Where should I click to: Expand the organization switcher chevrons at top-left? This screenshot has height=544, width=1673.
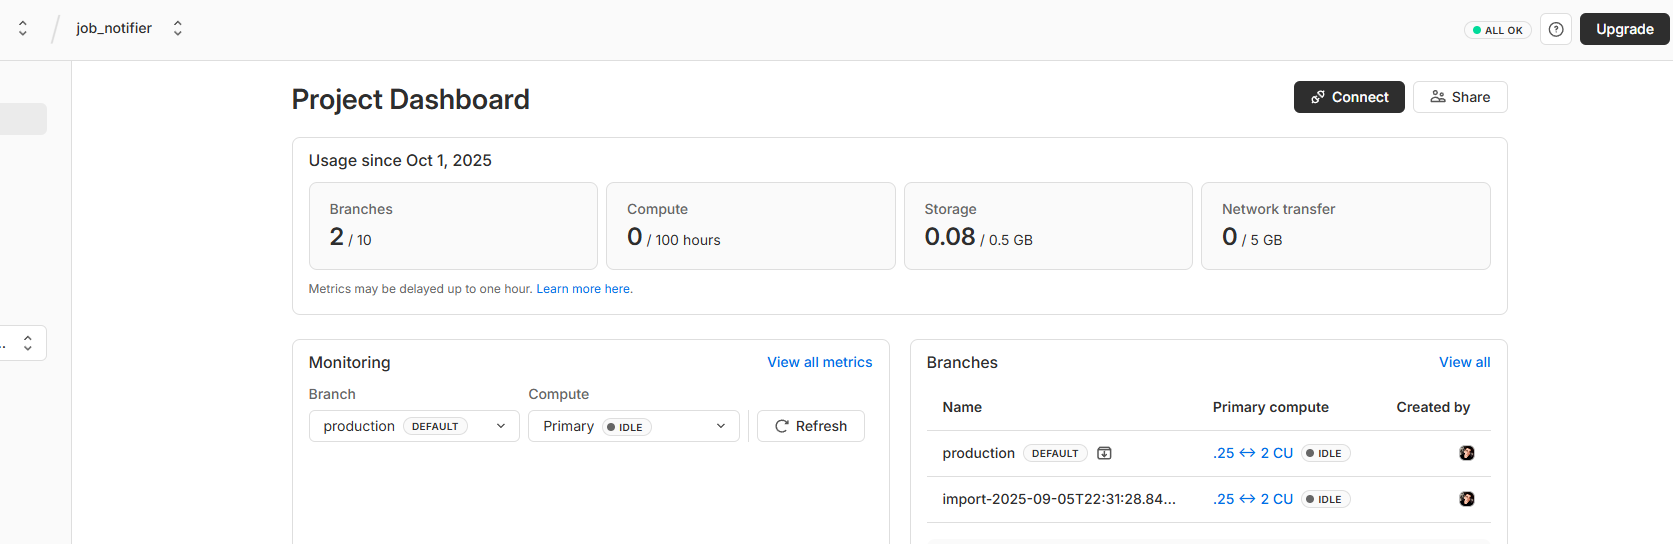click(x=23, y=28)
